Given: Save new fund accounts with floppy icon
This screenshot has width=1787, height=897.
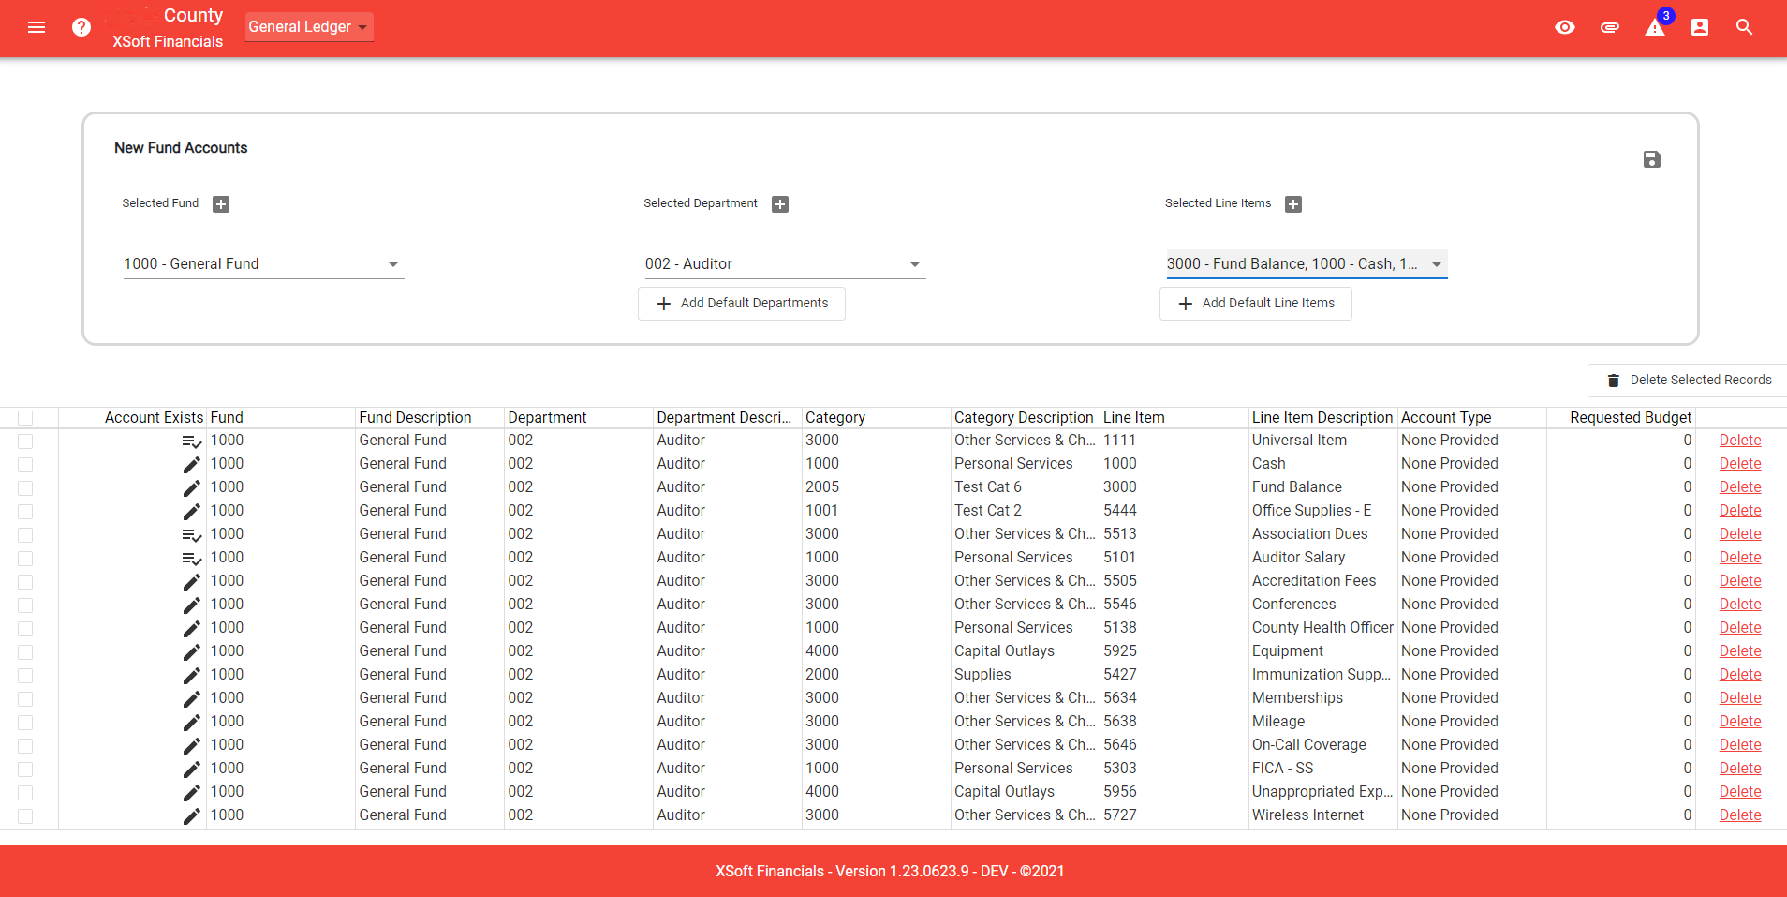Looking at the screenshot, I should (1652, 160).
